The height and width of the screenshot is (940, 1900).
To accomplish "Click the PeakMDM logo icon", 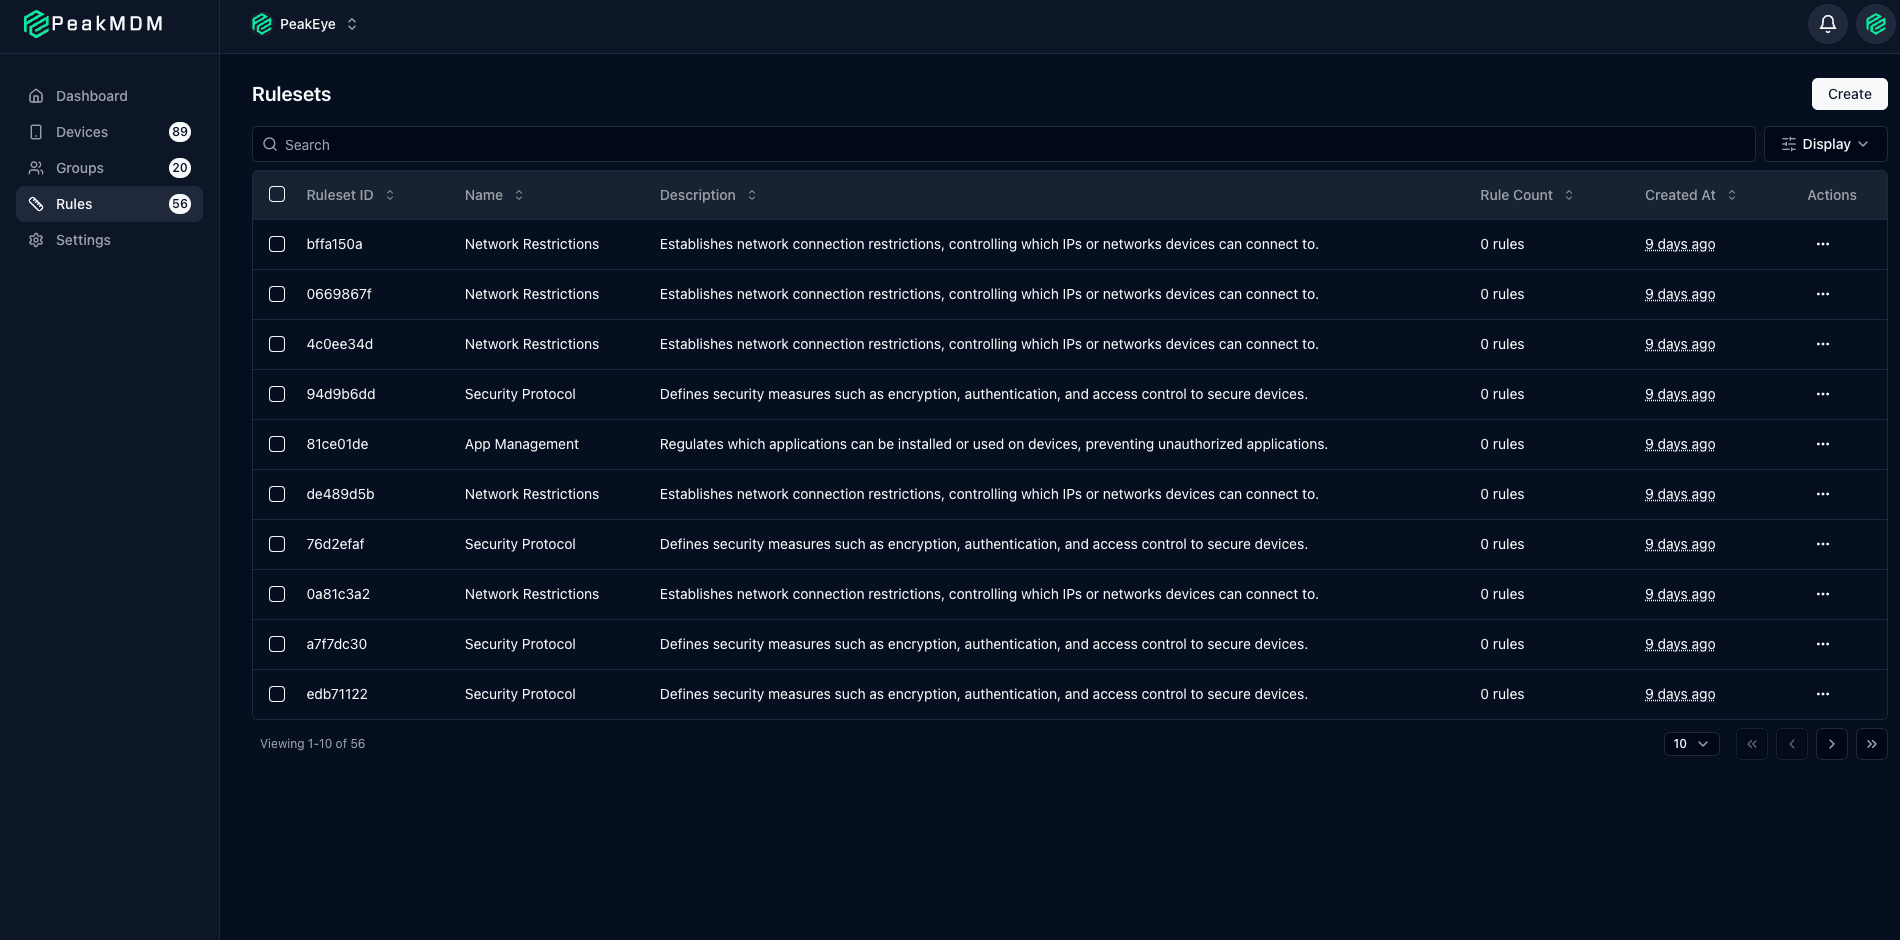I will (36, 24).
